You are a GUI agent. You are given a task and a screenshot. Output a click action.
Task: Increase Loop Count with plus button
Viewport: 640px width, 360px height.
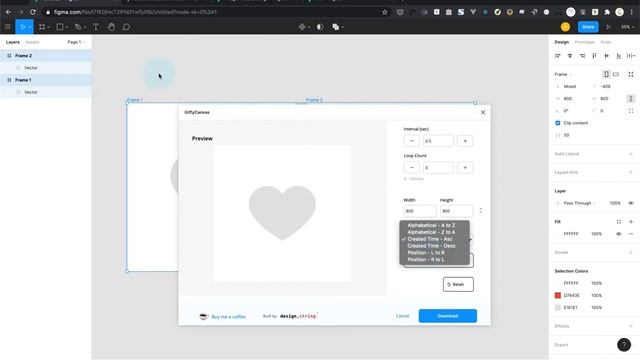pos(465,168)
